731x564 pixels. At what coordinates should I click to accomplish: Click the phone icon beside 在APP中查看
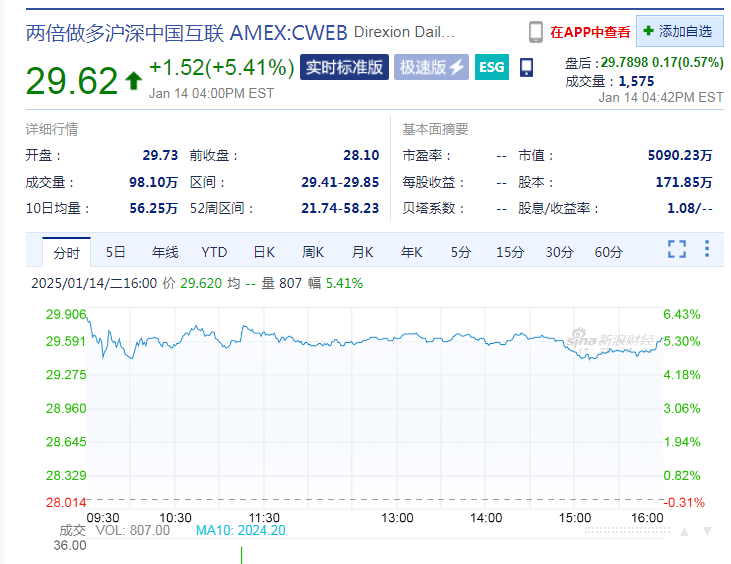(x=536, y=32)
